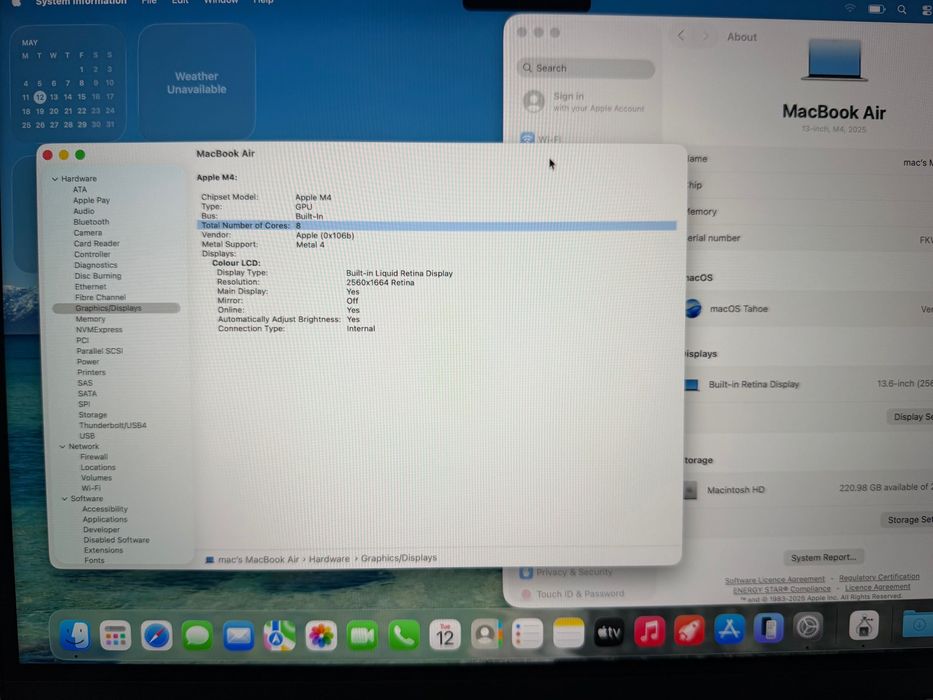The width and height of the screenshot is (933, 700).
Task: Open Finder from the Dock
Action: pyautogui.click(x=76, y=635)
